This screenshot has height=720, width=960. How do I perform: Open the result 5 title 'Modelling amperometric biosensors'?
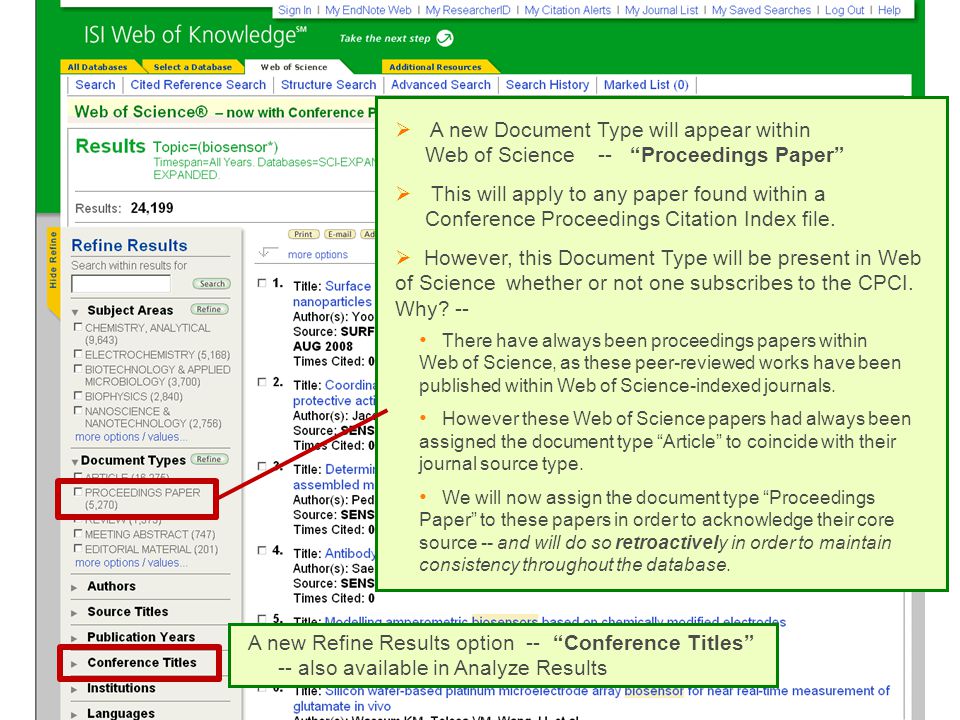tap(555, 621)
